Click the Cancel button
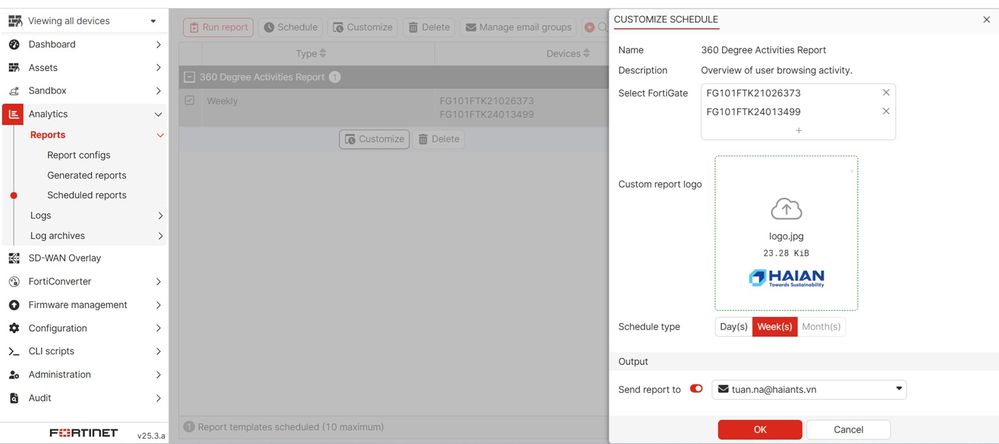 pos(848,429)
